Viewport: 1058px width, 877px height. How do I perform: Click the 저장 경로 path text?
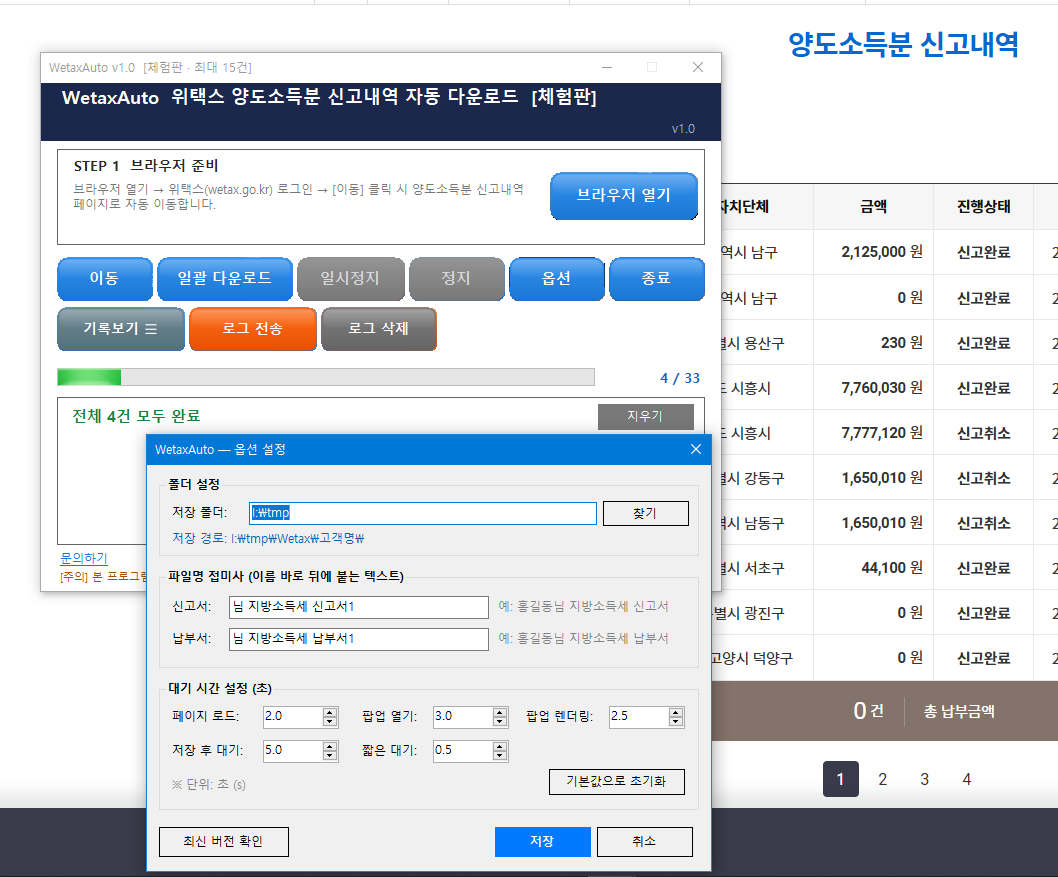tap(269, 538)
